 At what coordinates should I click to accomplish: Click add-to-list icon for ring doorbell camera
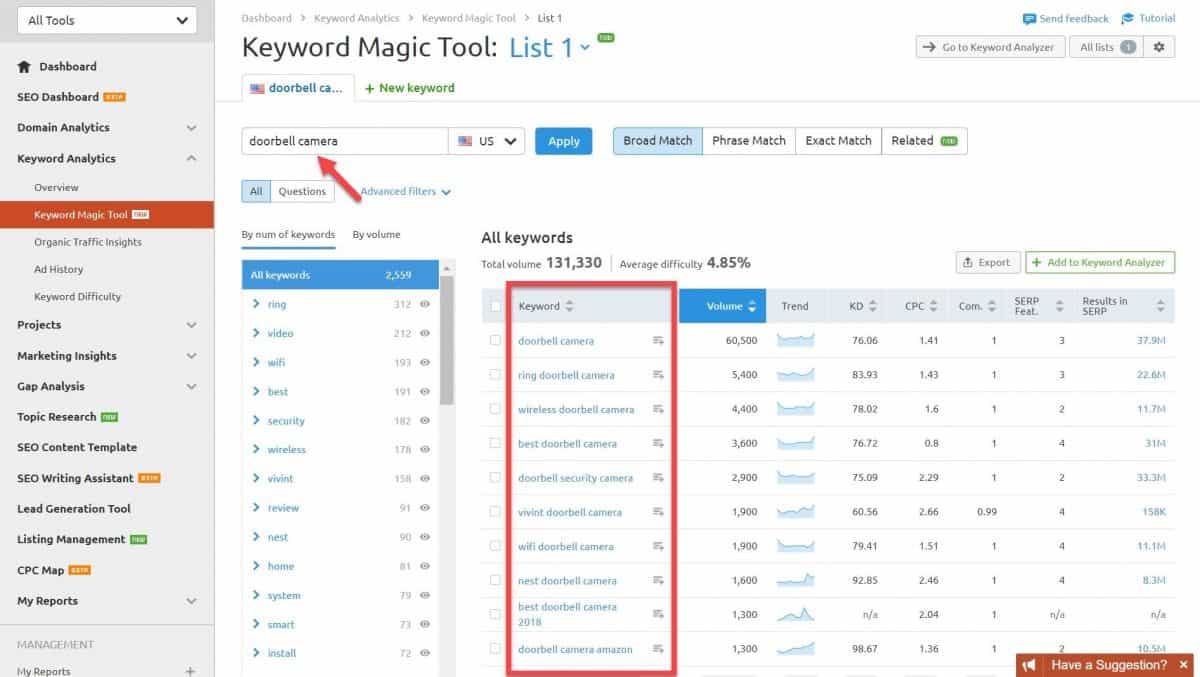(658, 375)
